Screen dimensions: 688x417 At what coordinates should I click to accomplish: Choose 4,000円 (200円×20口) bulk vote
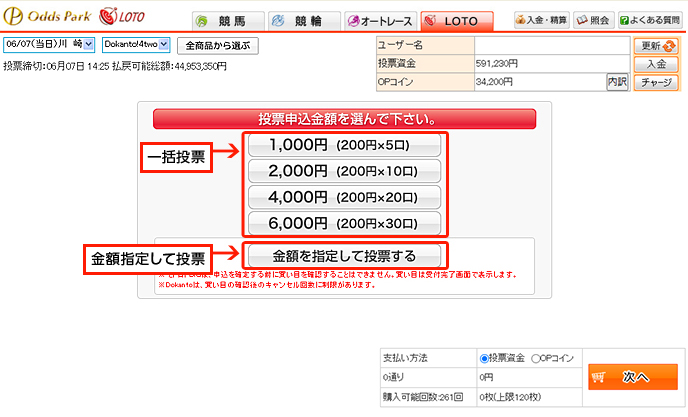[x=344, y=198]
